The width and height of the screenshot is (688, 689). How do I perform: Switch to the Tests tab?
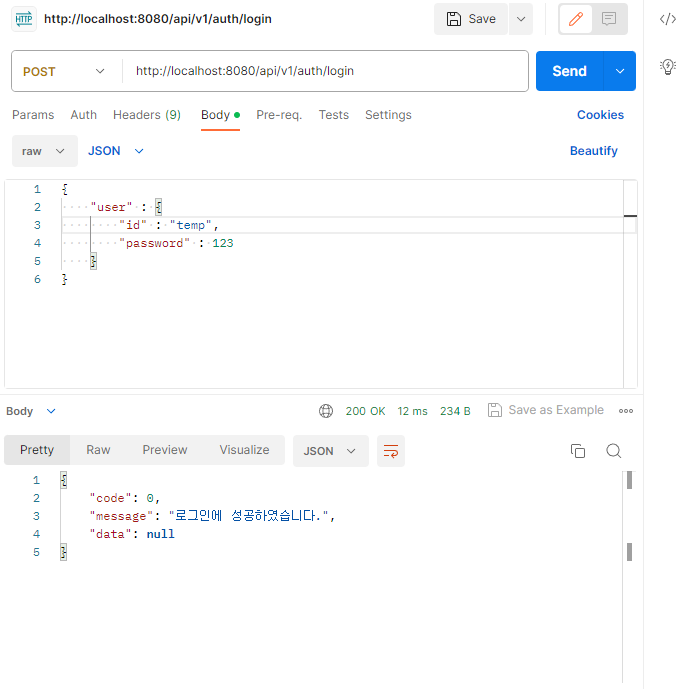click(333, 115)
